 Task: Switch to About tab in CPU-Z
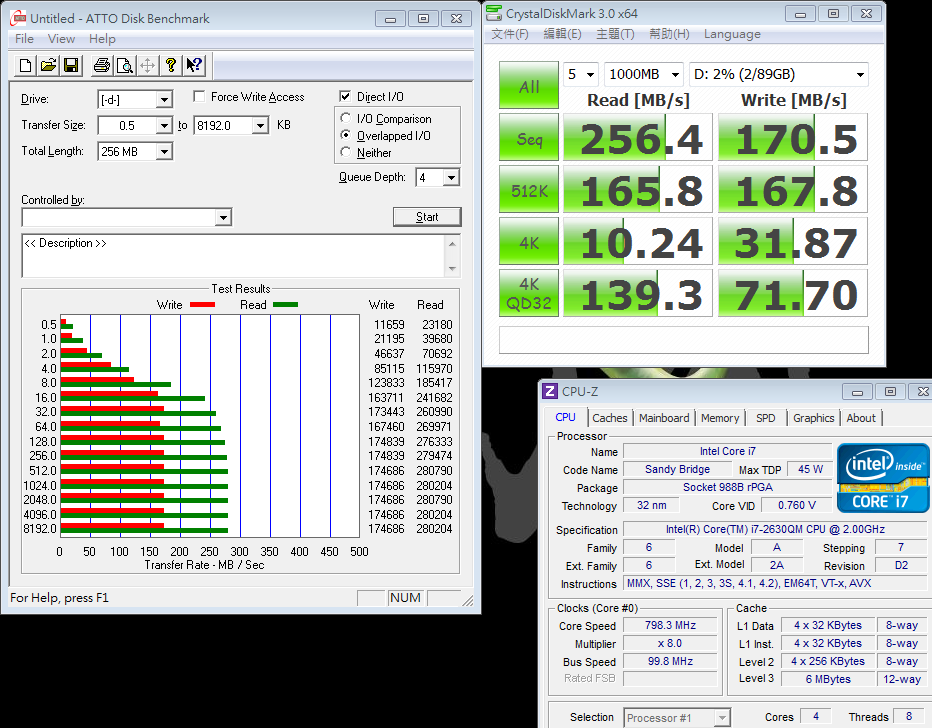[x=861, y=418]
